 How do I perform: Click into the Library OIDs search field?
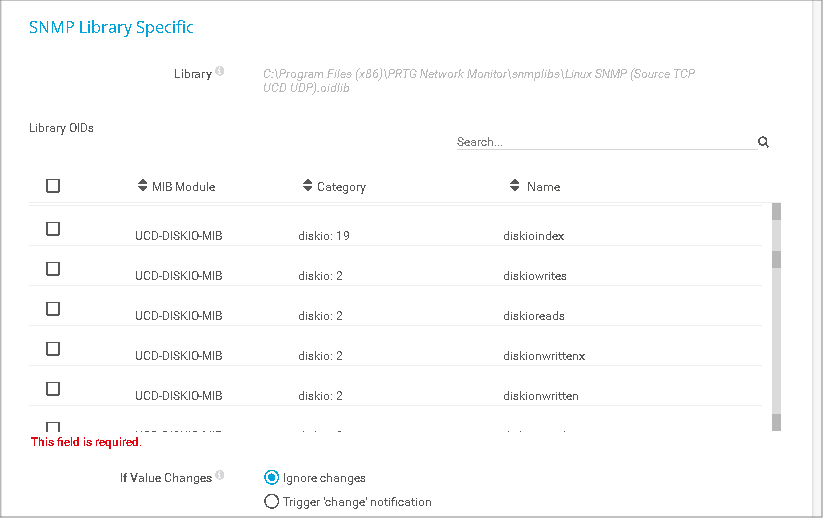600,142
